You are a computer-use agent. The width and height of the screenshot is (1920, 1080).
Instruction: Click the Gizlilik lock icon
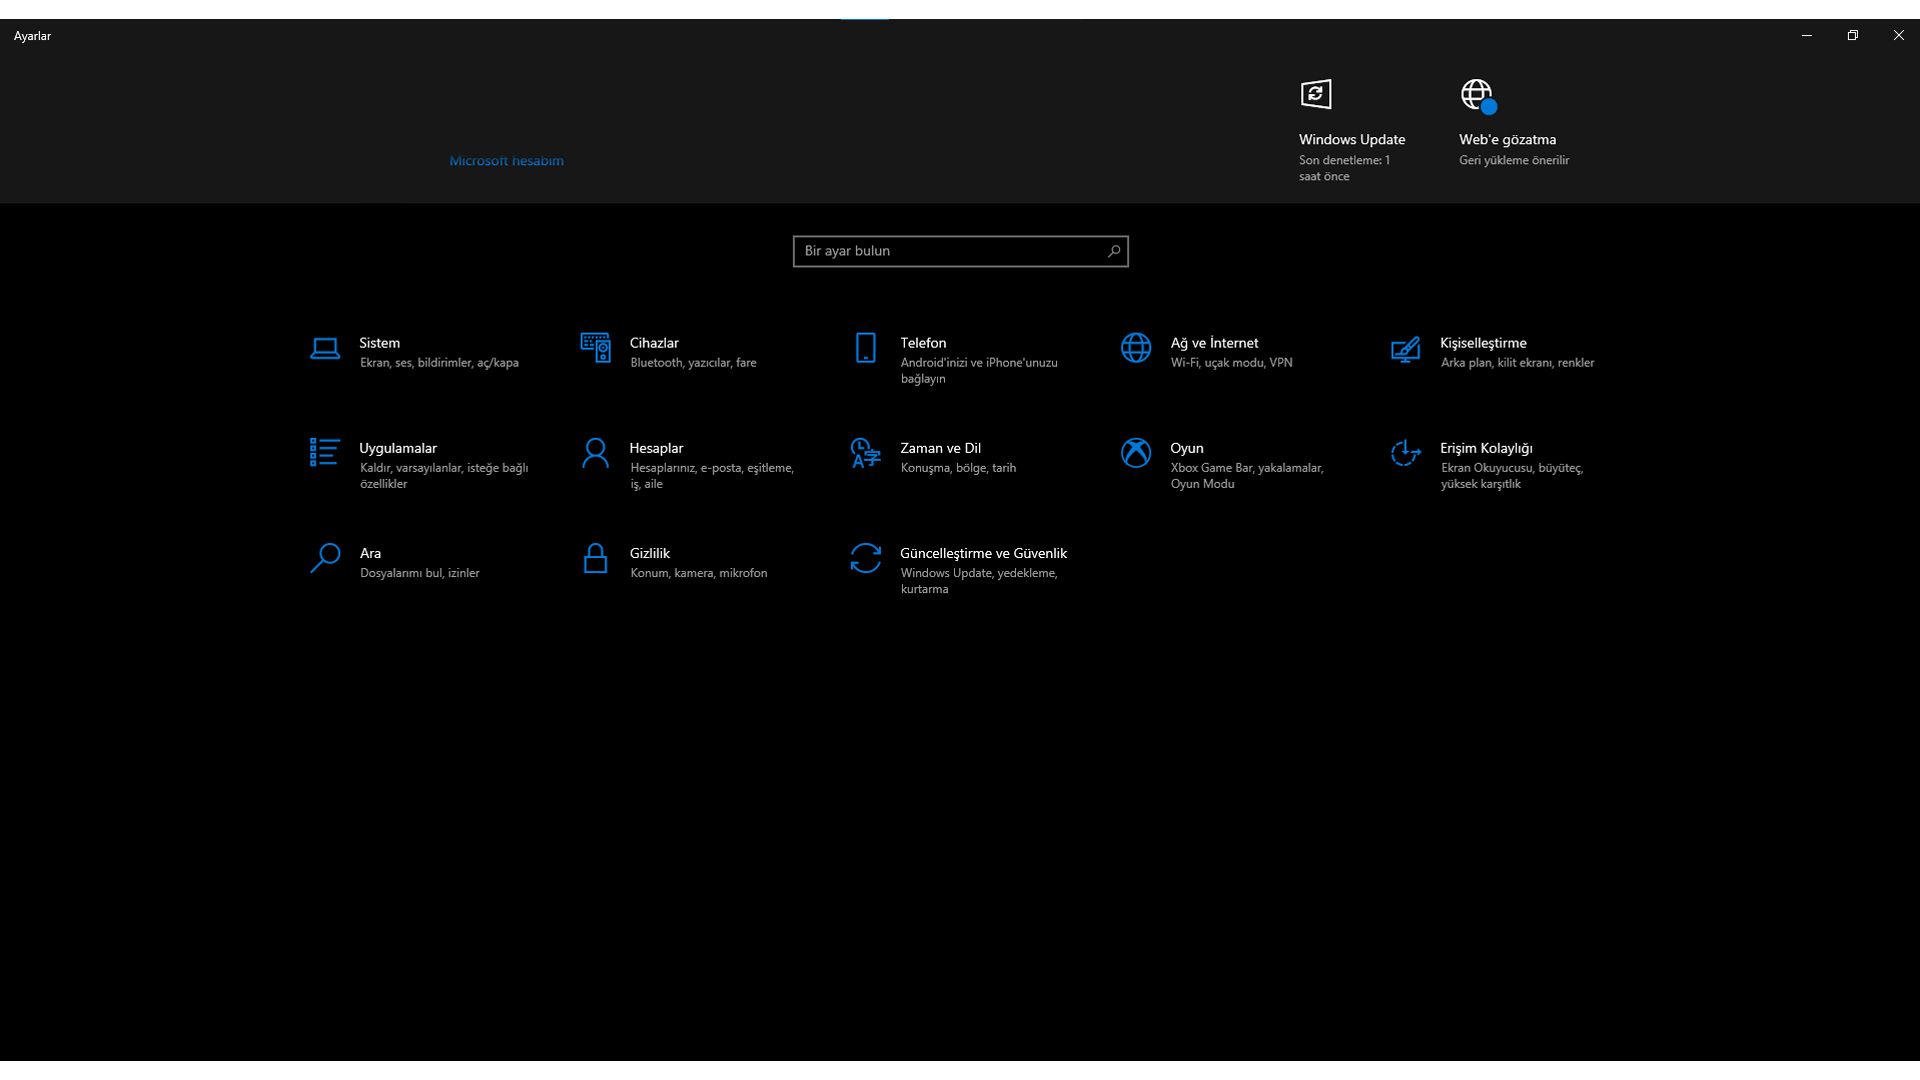tap(595, 558)
